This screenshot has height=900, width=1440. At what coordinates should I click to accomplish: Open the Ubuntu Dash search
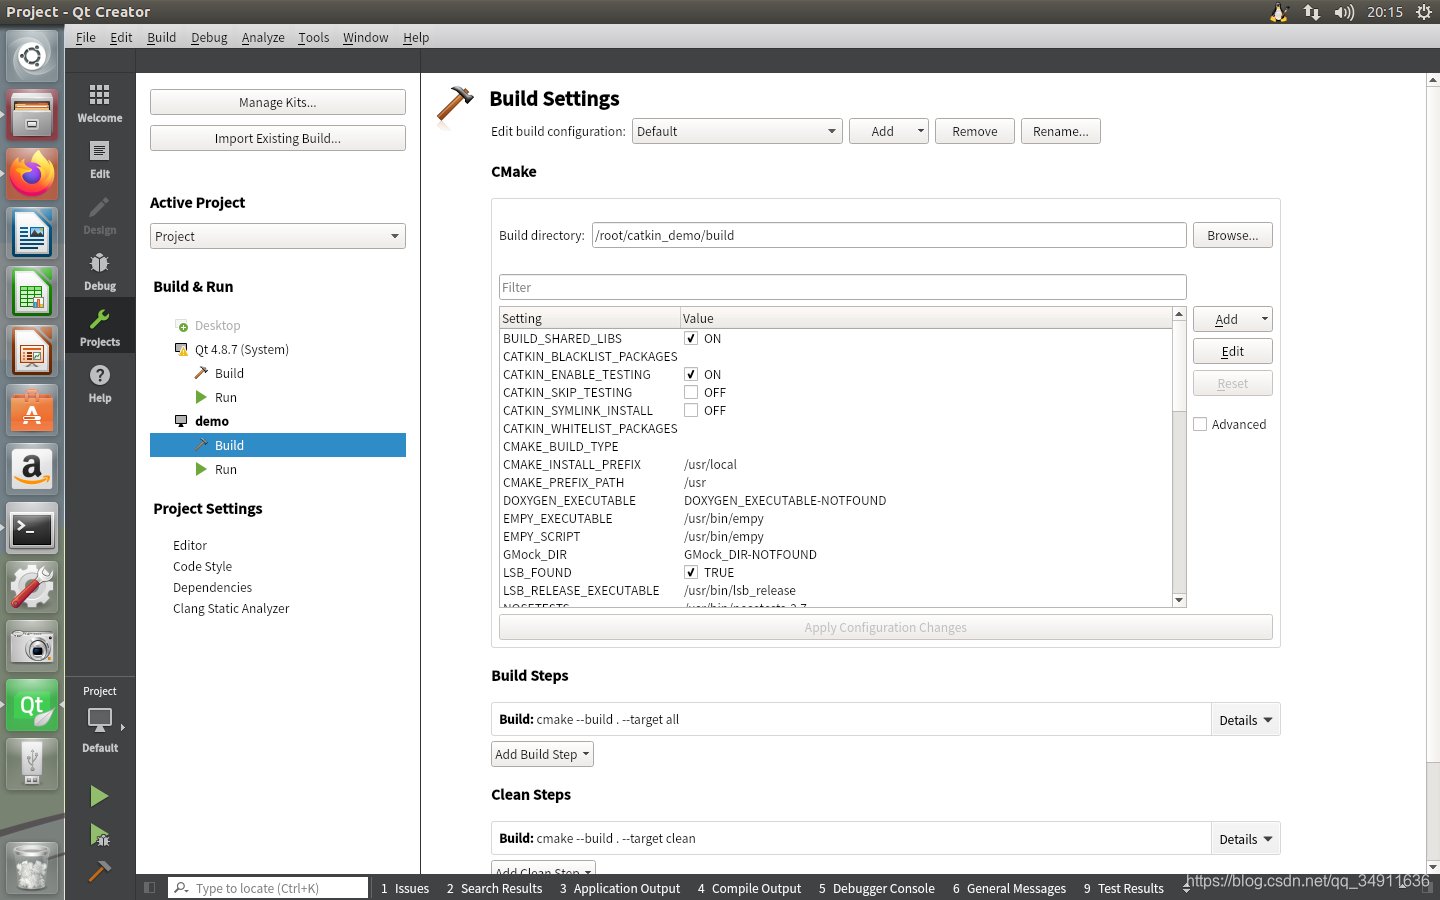(32, 56)
